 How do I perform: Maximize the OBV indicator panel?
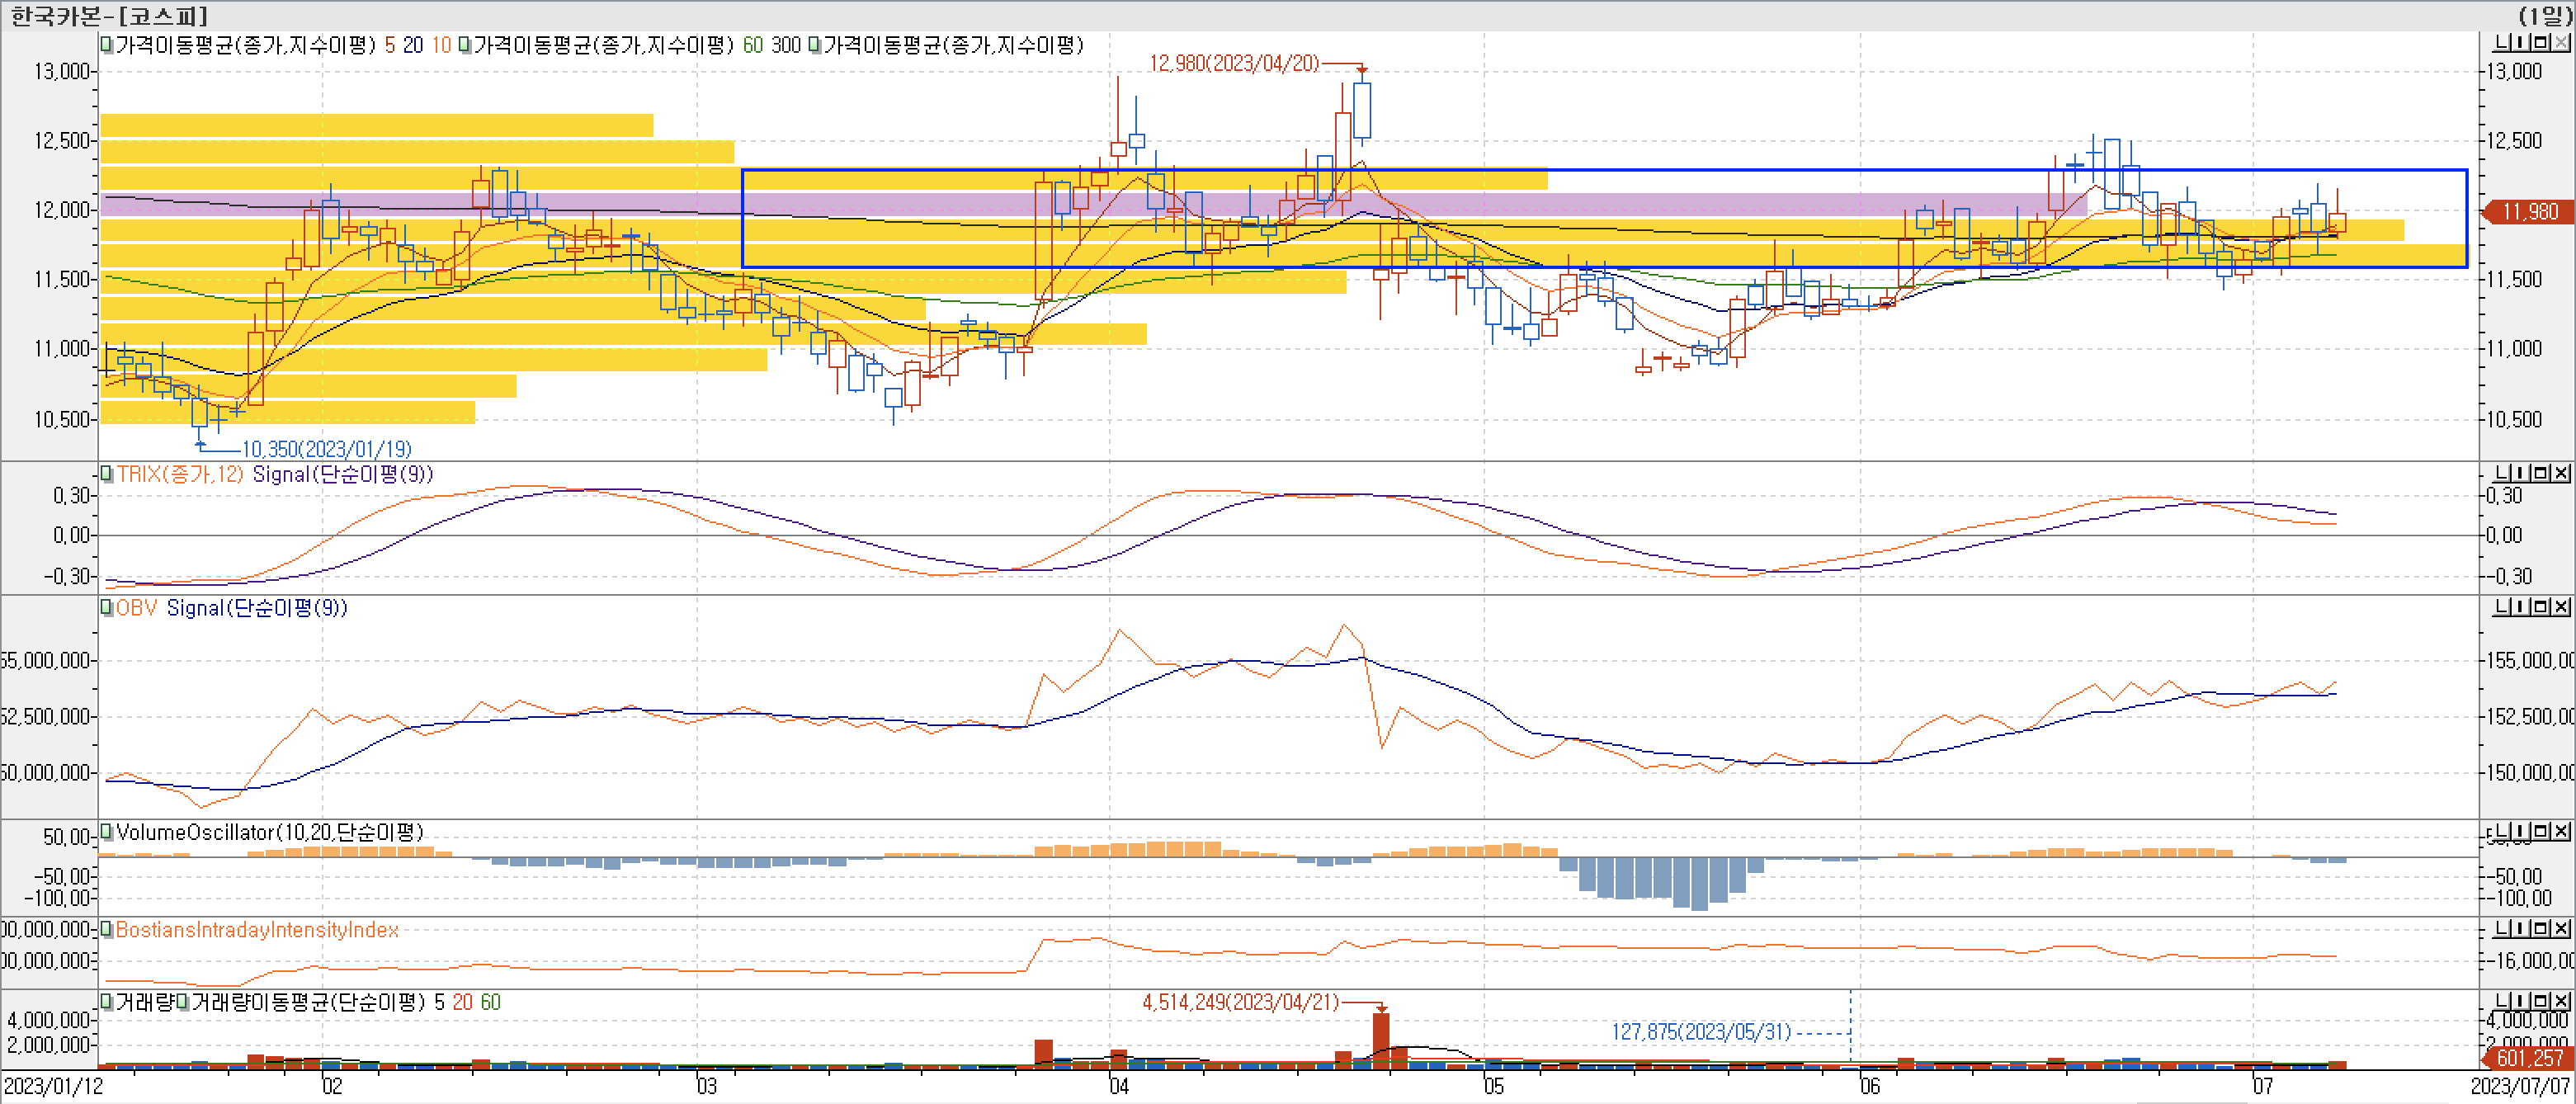click(x=2543, y=607)
